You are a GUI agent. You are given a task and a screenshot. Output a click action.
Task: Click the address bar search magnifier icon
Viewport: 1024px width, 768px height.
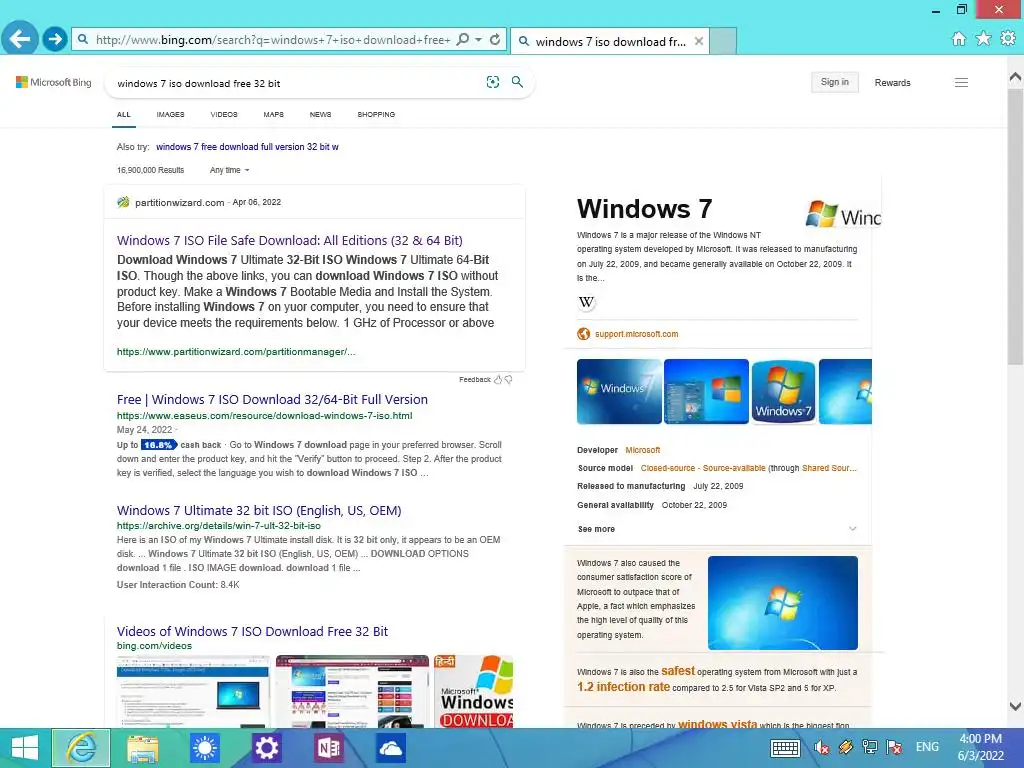(462, 40)
